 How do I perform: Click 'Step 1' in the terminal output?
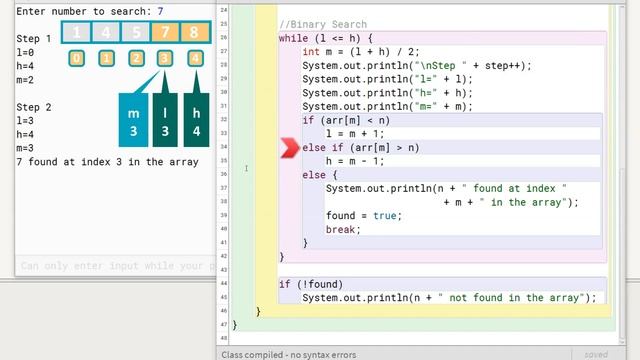point(34,39)
